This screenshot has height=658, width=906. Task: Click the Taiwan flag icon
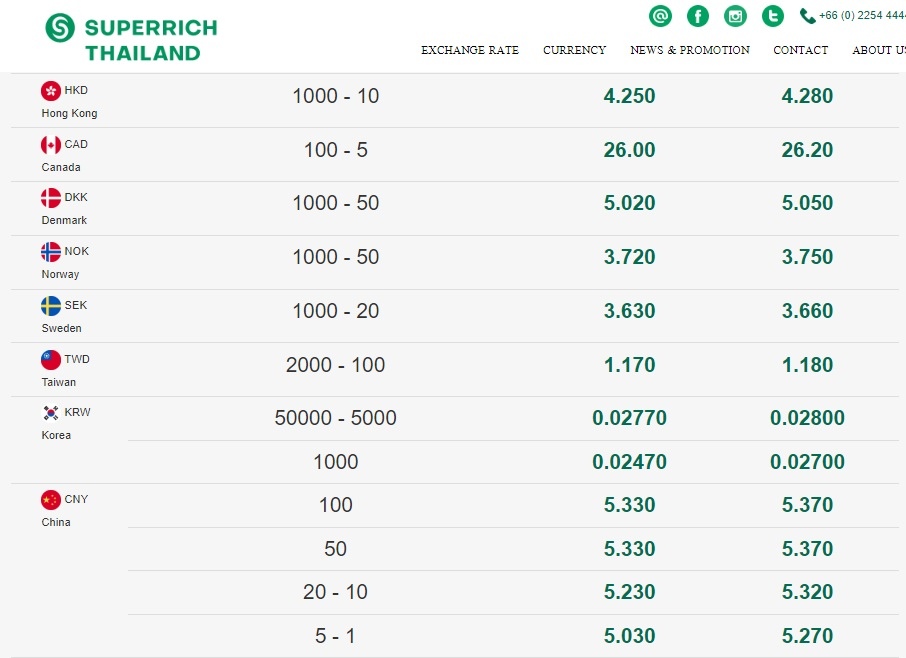pyautogui.click(x=51, y=359)
